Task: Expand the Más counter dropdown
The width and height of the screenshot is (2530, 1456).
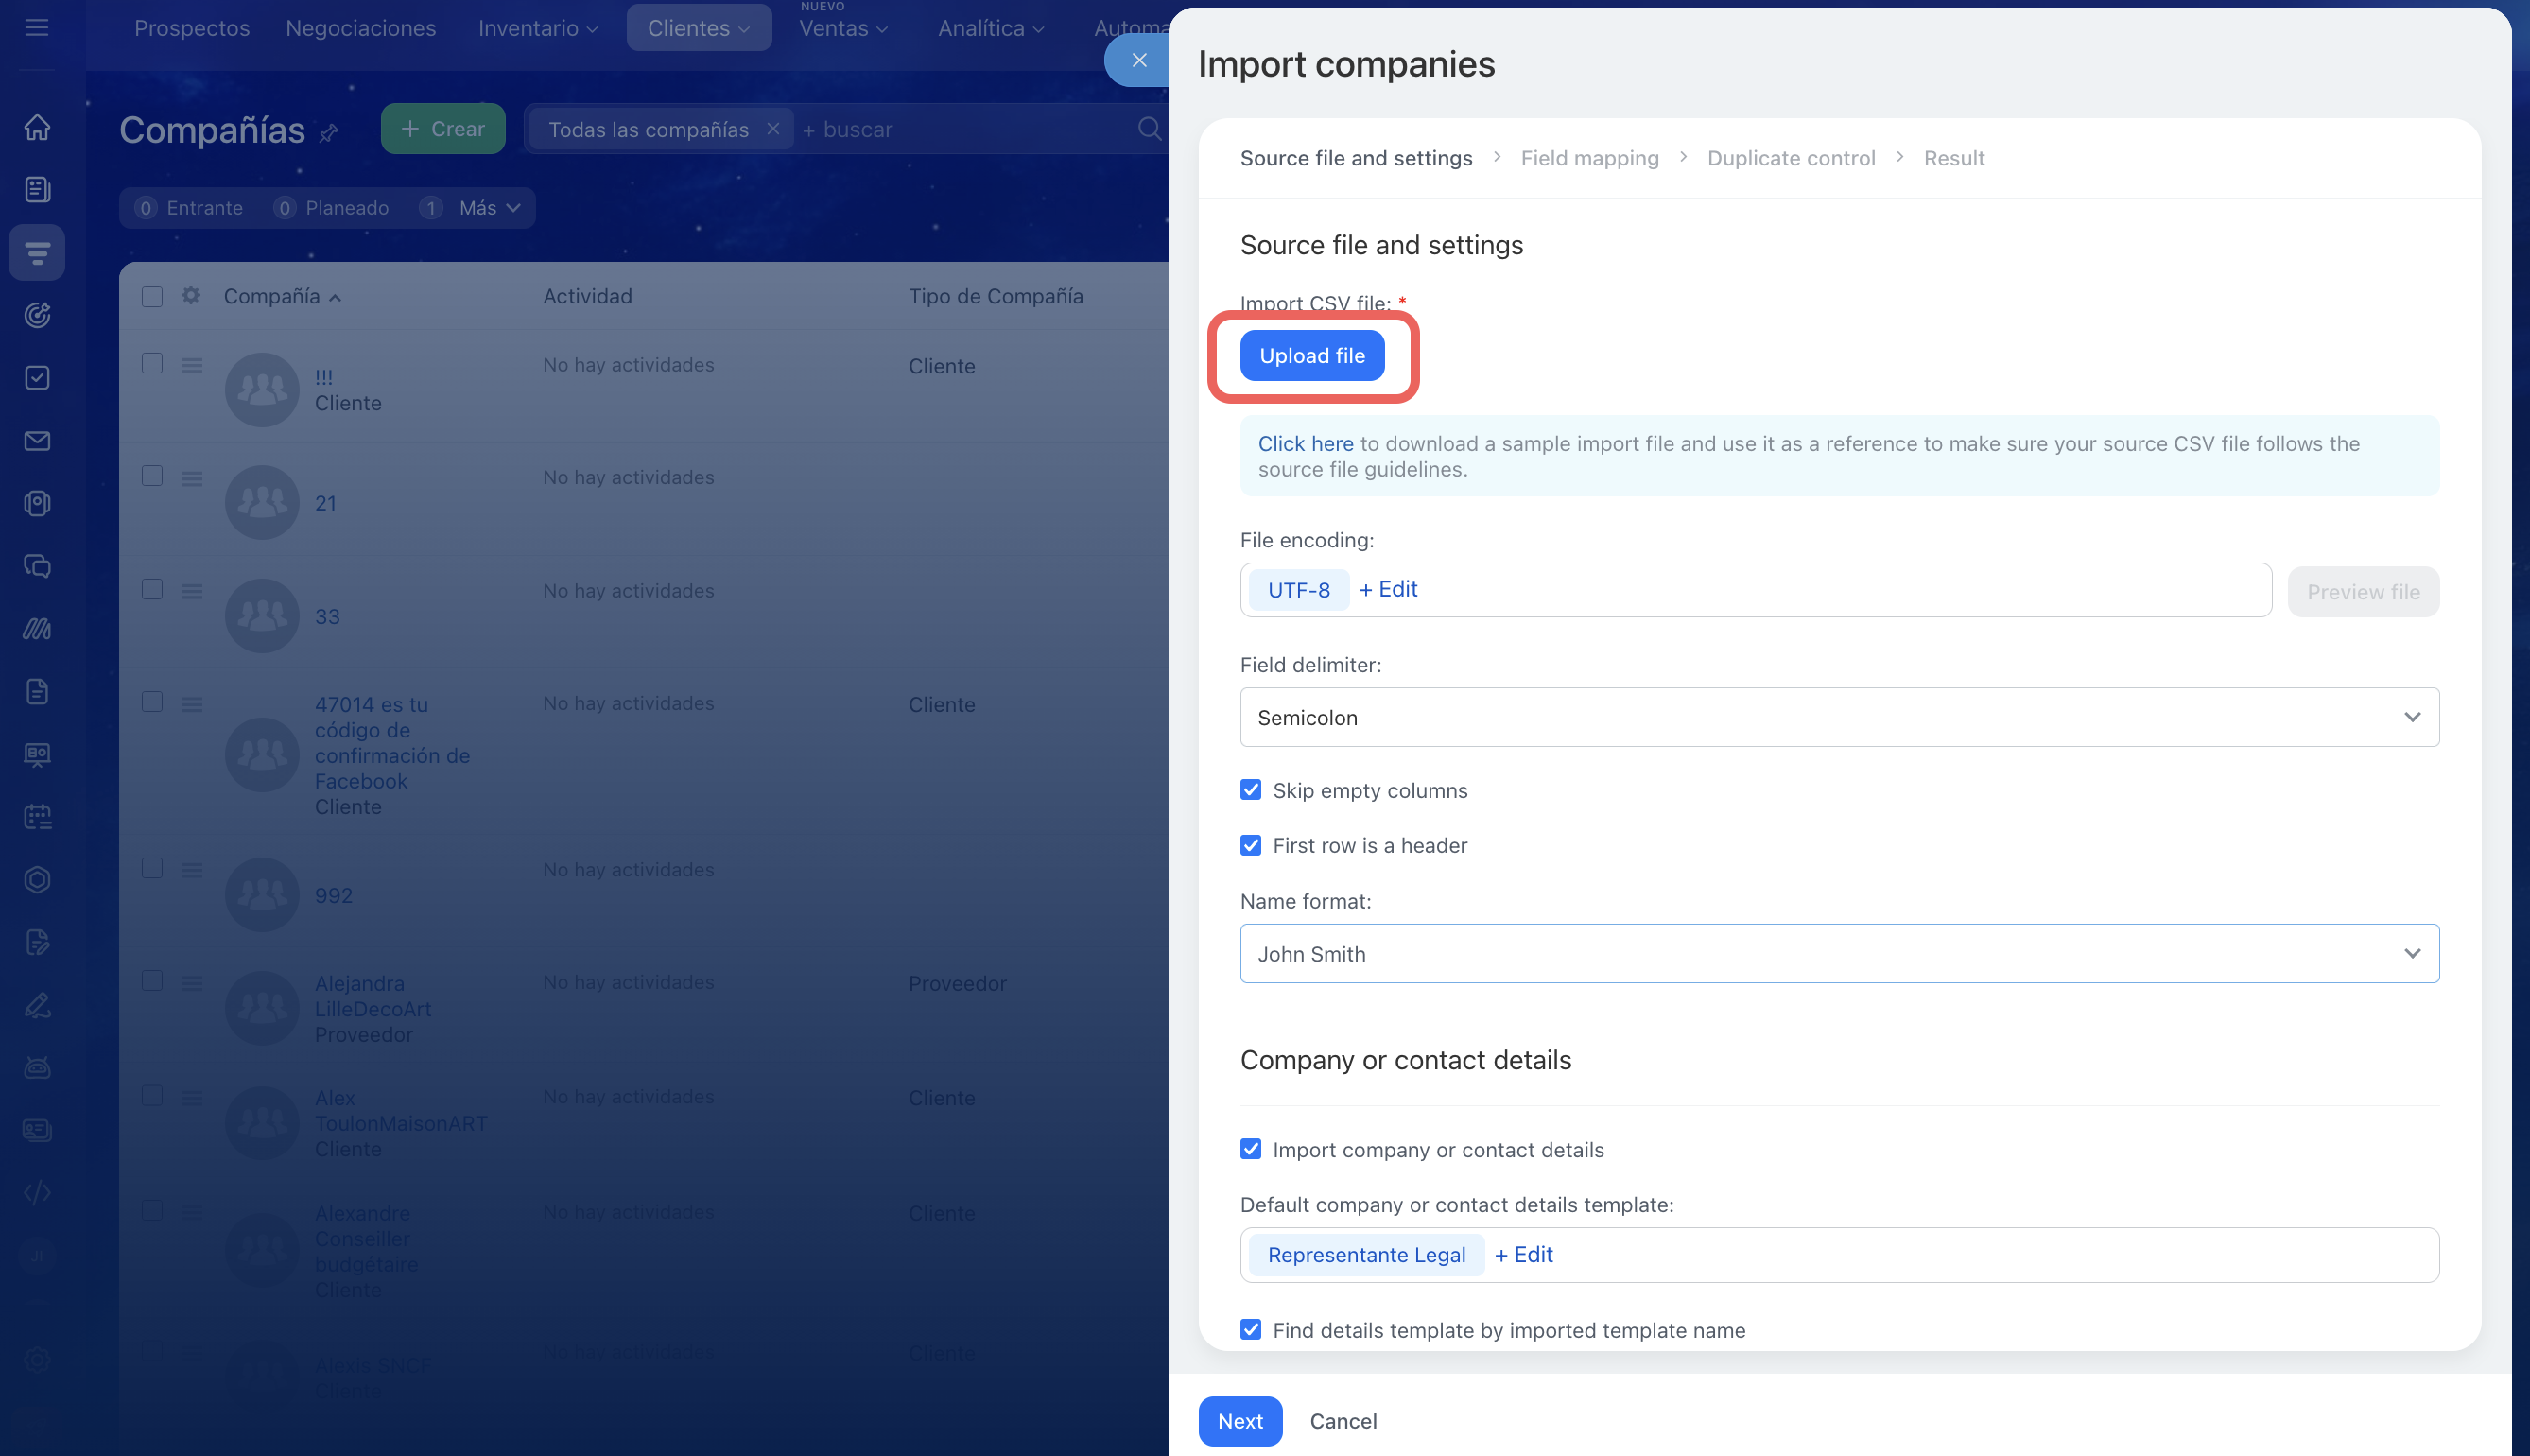Action: [x=489, y=208]
